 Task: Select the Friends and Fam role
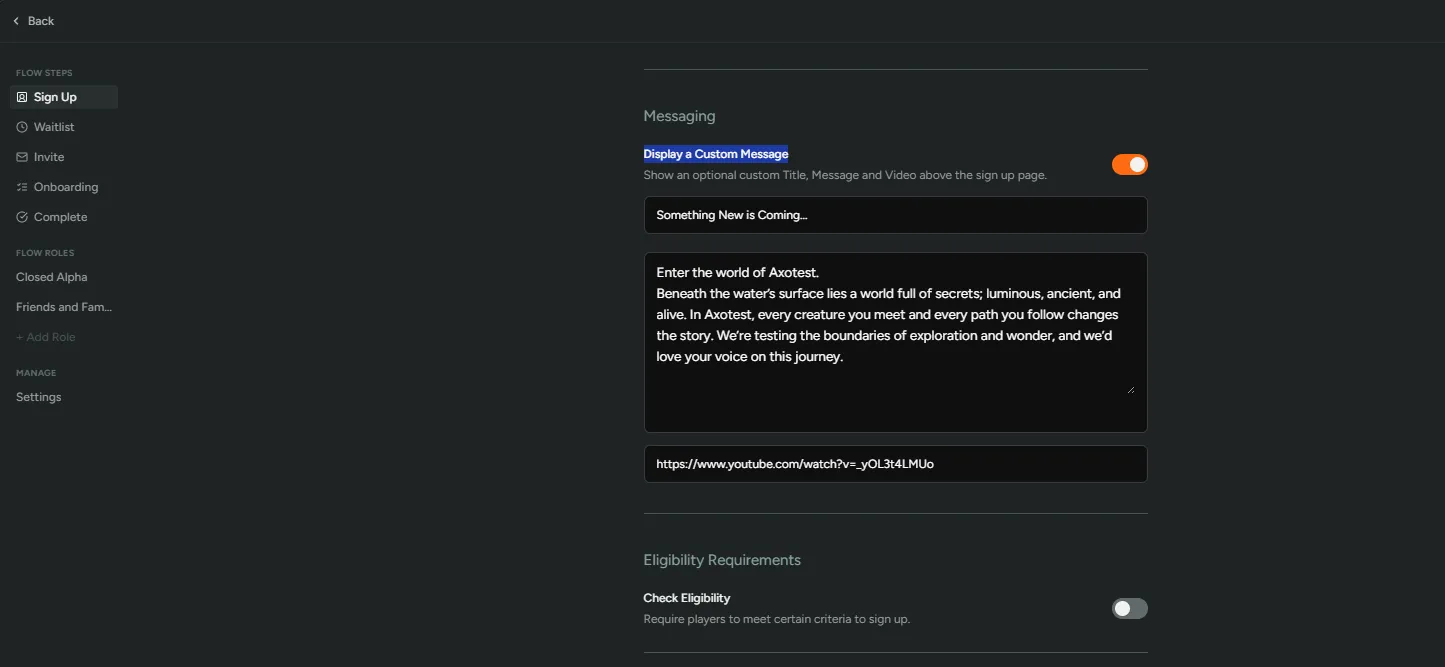click(x=63, y=306)
